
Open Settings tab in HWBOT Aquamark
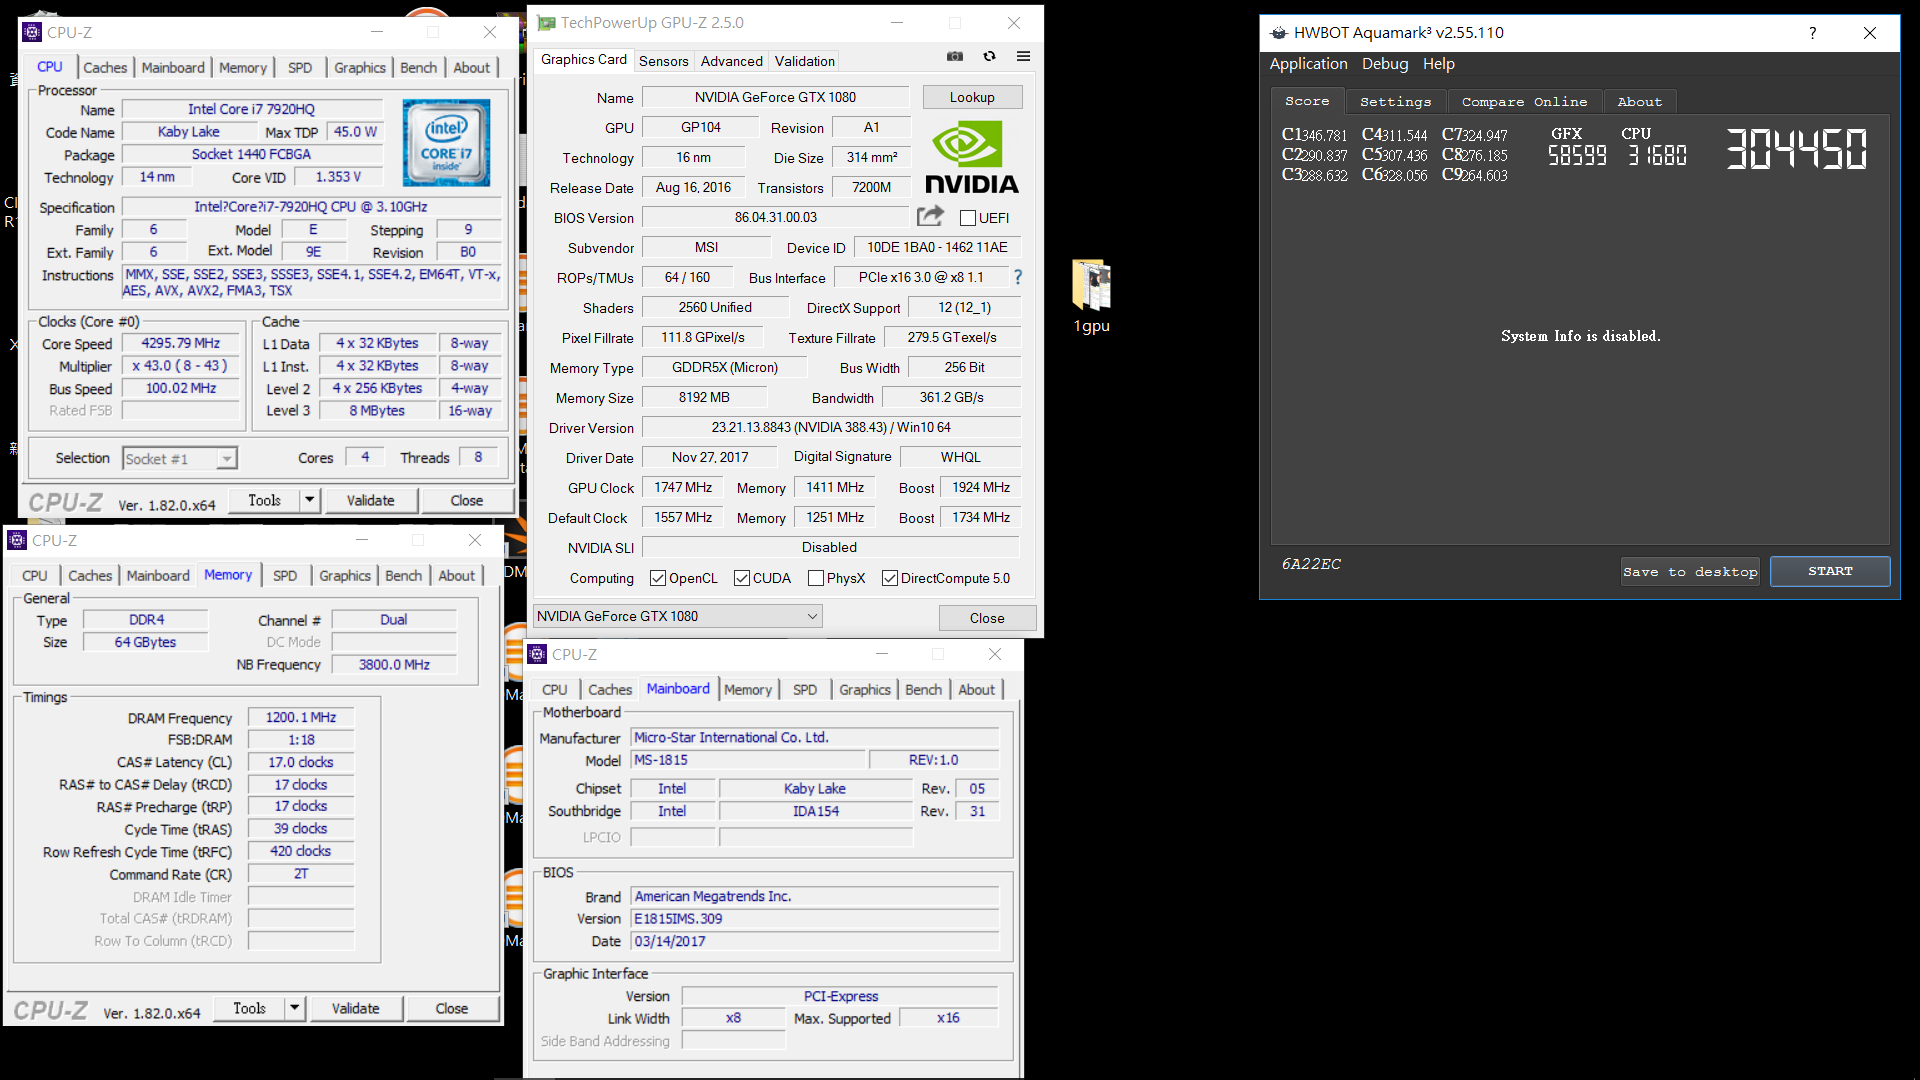tap(1395, 102)
